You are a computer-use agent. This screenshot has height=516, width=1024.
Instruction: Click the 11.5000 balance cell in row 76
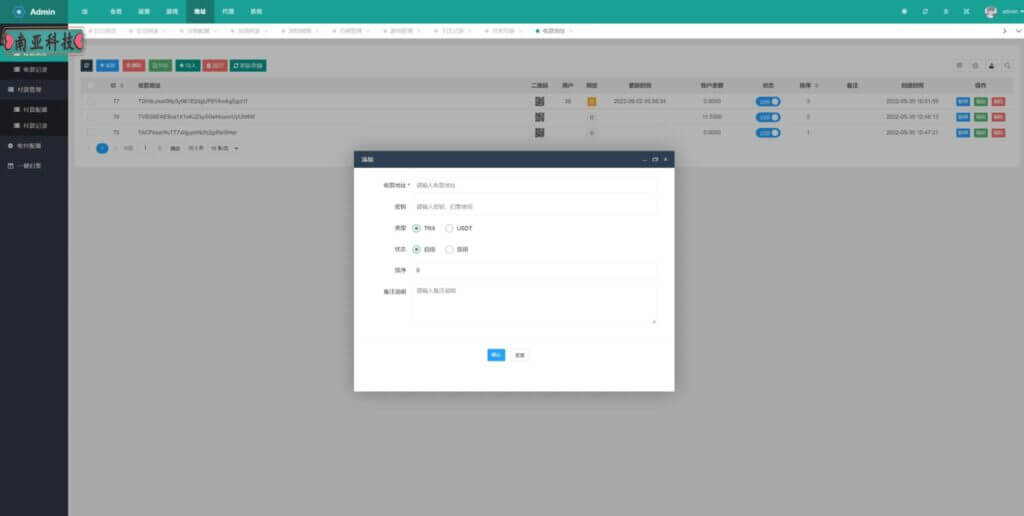[712, 117]
